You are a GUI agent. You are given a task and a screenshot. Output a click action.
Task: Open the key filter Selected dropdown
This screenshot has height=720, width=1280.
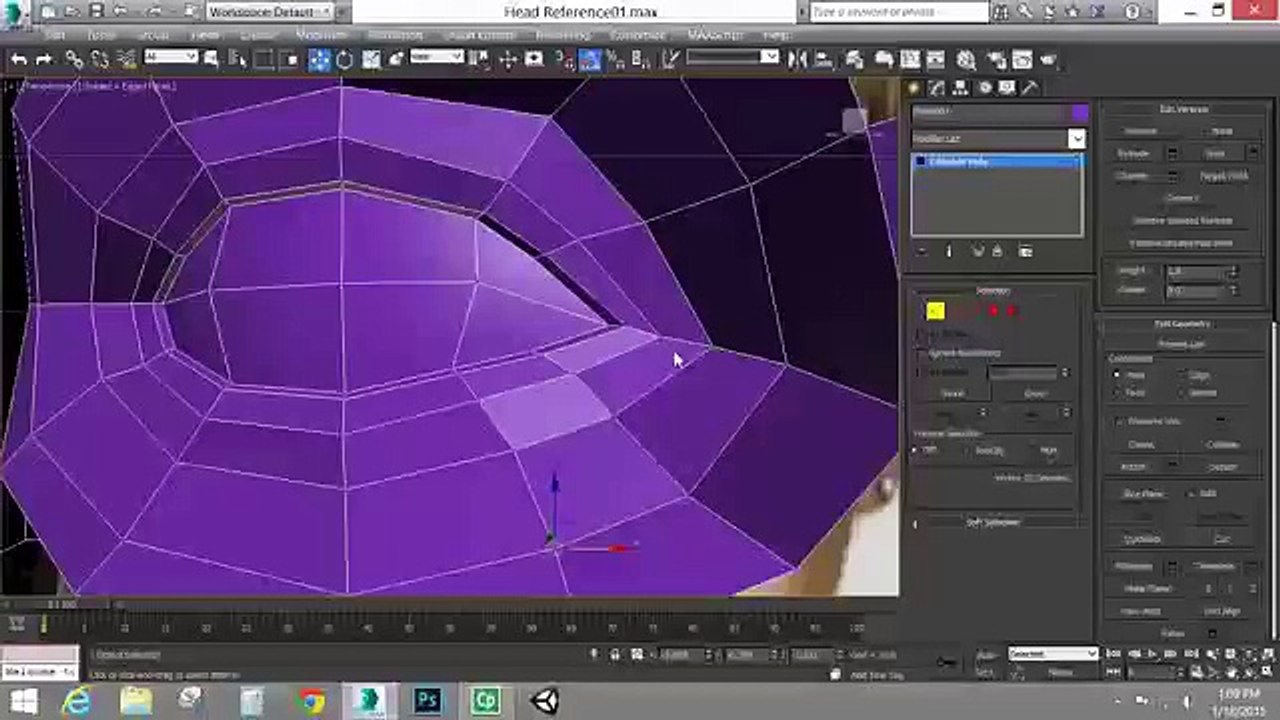pyautogui.click(x=1052, y=654)
